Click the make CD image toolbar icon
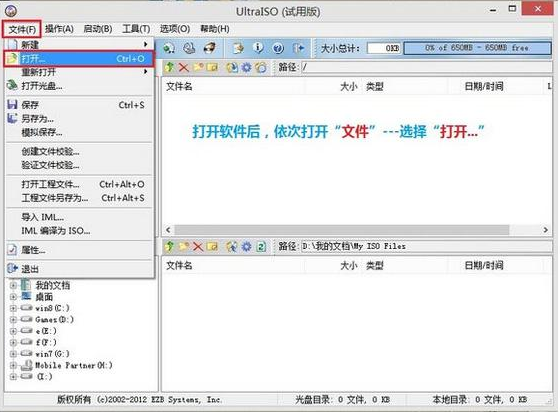Image resolution: width=560 pixels, height=412 pixels. click(169, 48)
